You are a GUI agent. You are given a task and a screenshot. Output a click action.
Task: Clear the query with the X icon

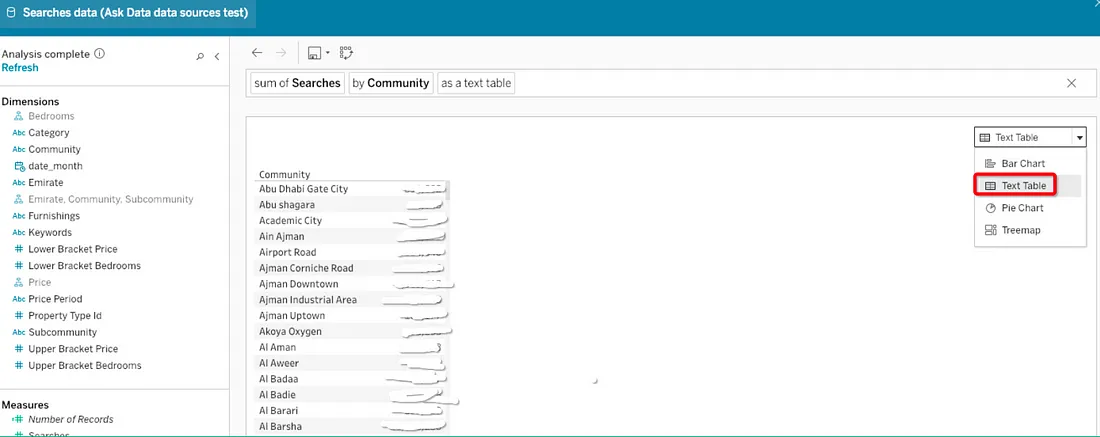[1072, 84]
